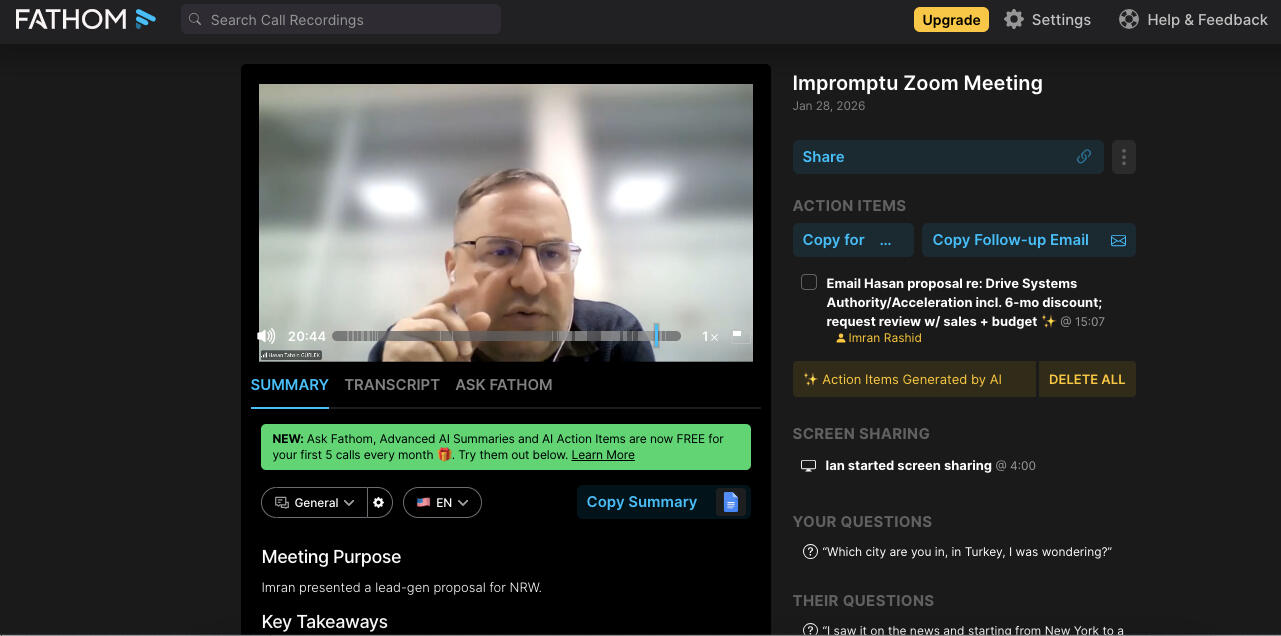The width and height of the screenshot is (1281, 636).
Task: Open the Help & Feedback lifebuoy icon
Action: click(1129, 19)
